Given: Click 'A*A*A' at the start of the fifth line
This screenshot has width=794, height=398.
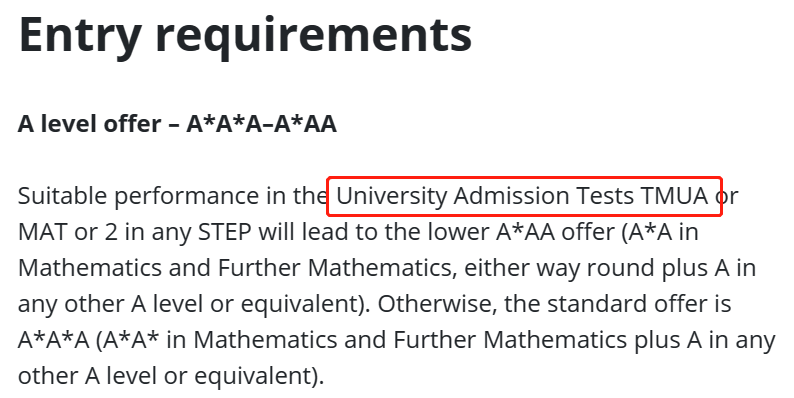Looking at the screenshot, I should pos(54,340).
